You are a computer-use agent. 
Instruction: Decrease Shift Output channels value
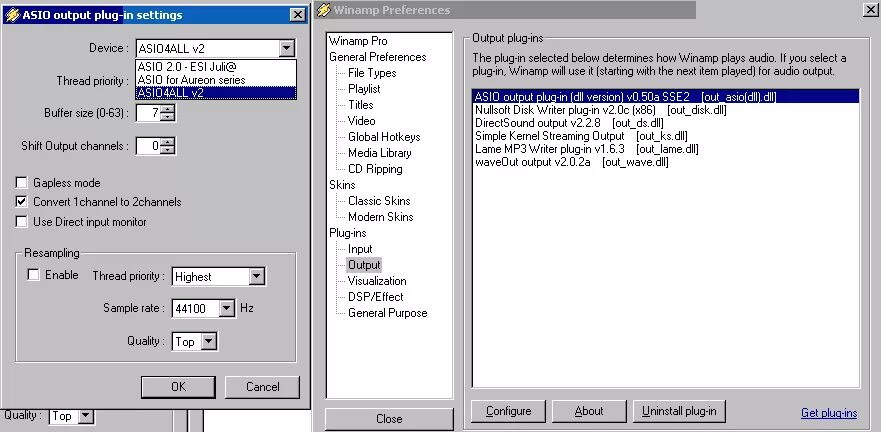click(167, 150)
